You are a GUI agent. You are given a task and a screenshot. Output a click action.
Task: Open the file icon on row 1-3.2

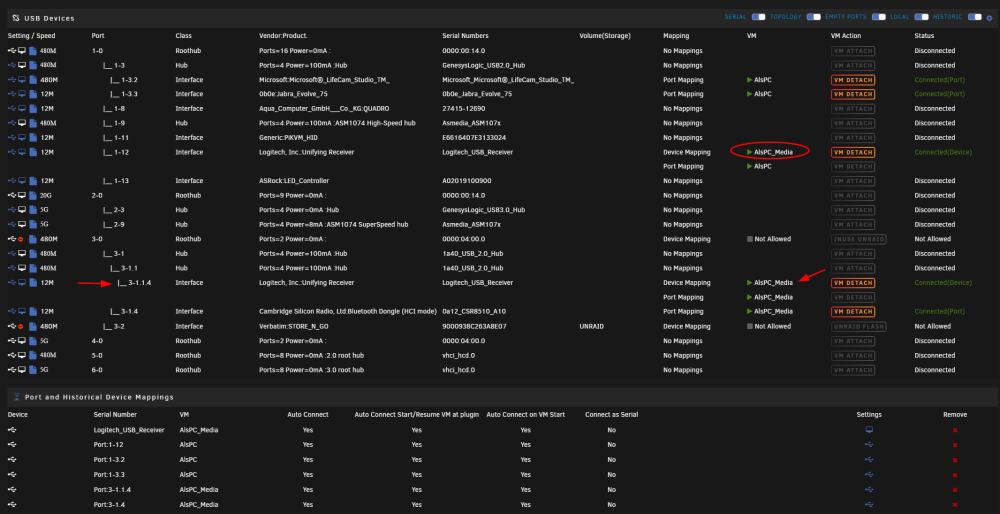pyautogui.click(x=33, y=80)
